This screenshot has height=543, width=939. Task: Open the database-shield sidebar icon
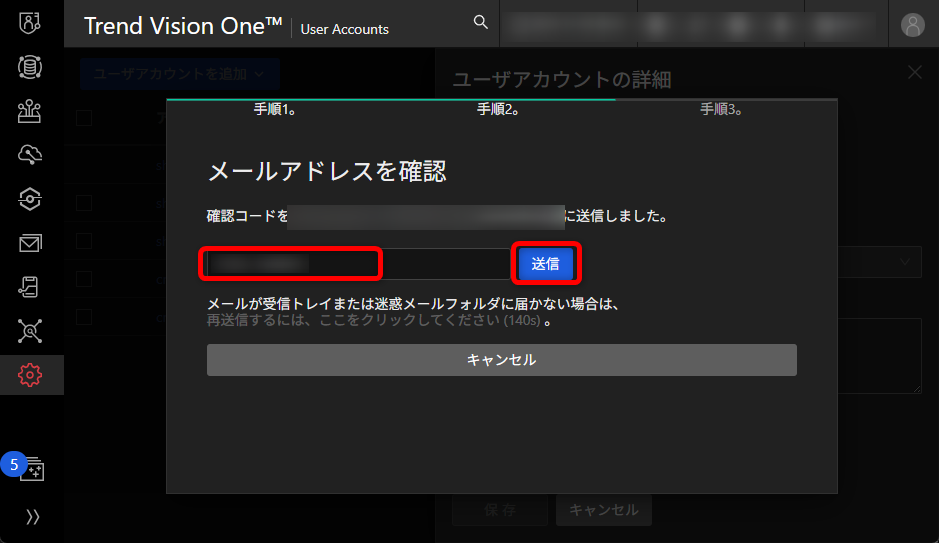[x=29, y=67]
